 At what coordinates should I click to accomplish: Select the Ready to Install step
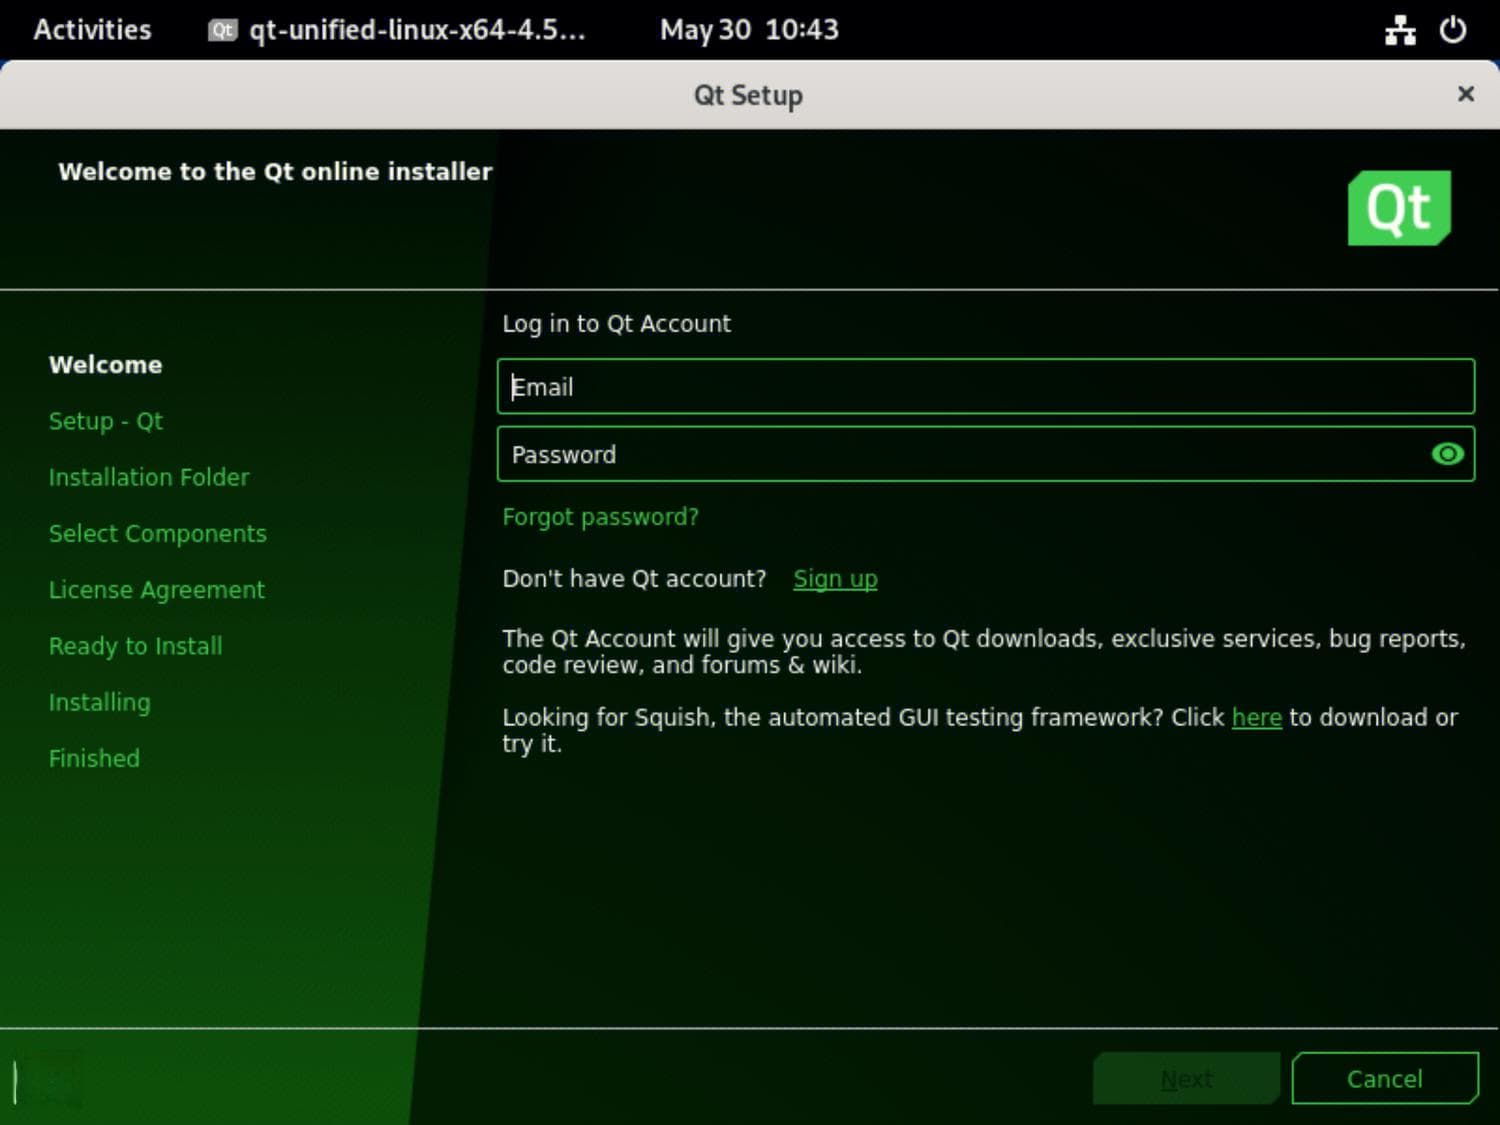click(x=136, y=646)
